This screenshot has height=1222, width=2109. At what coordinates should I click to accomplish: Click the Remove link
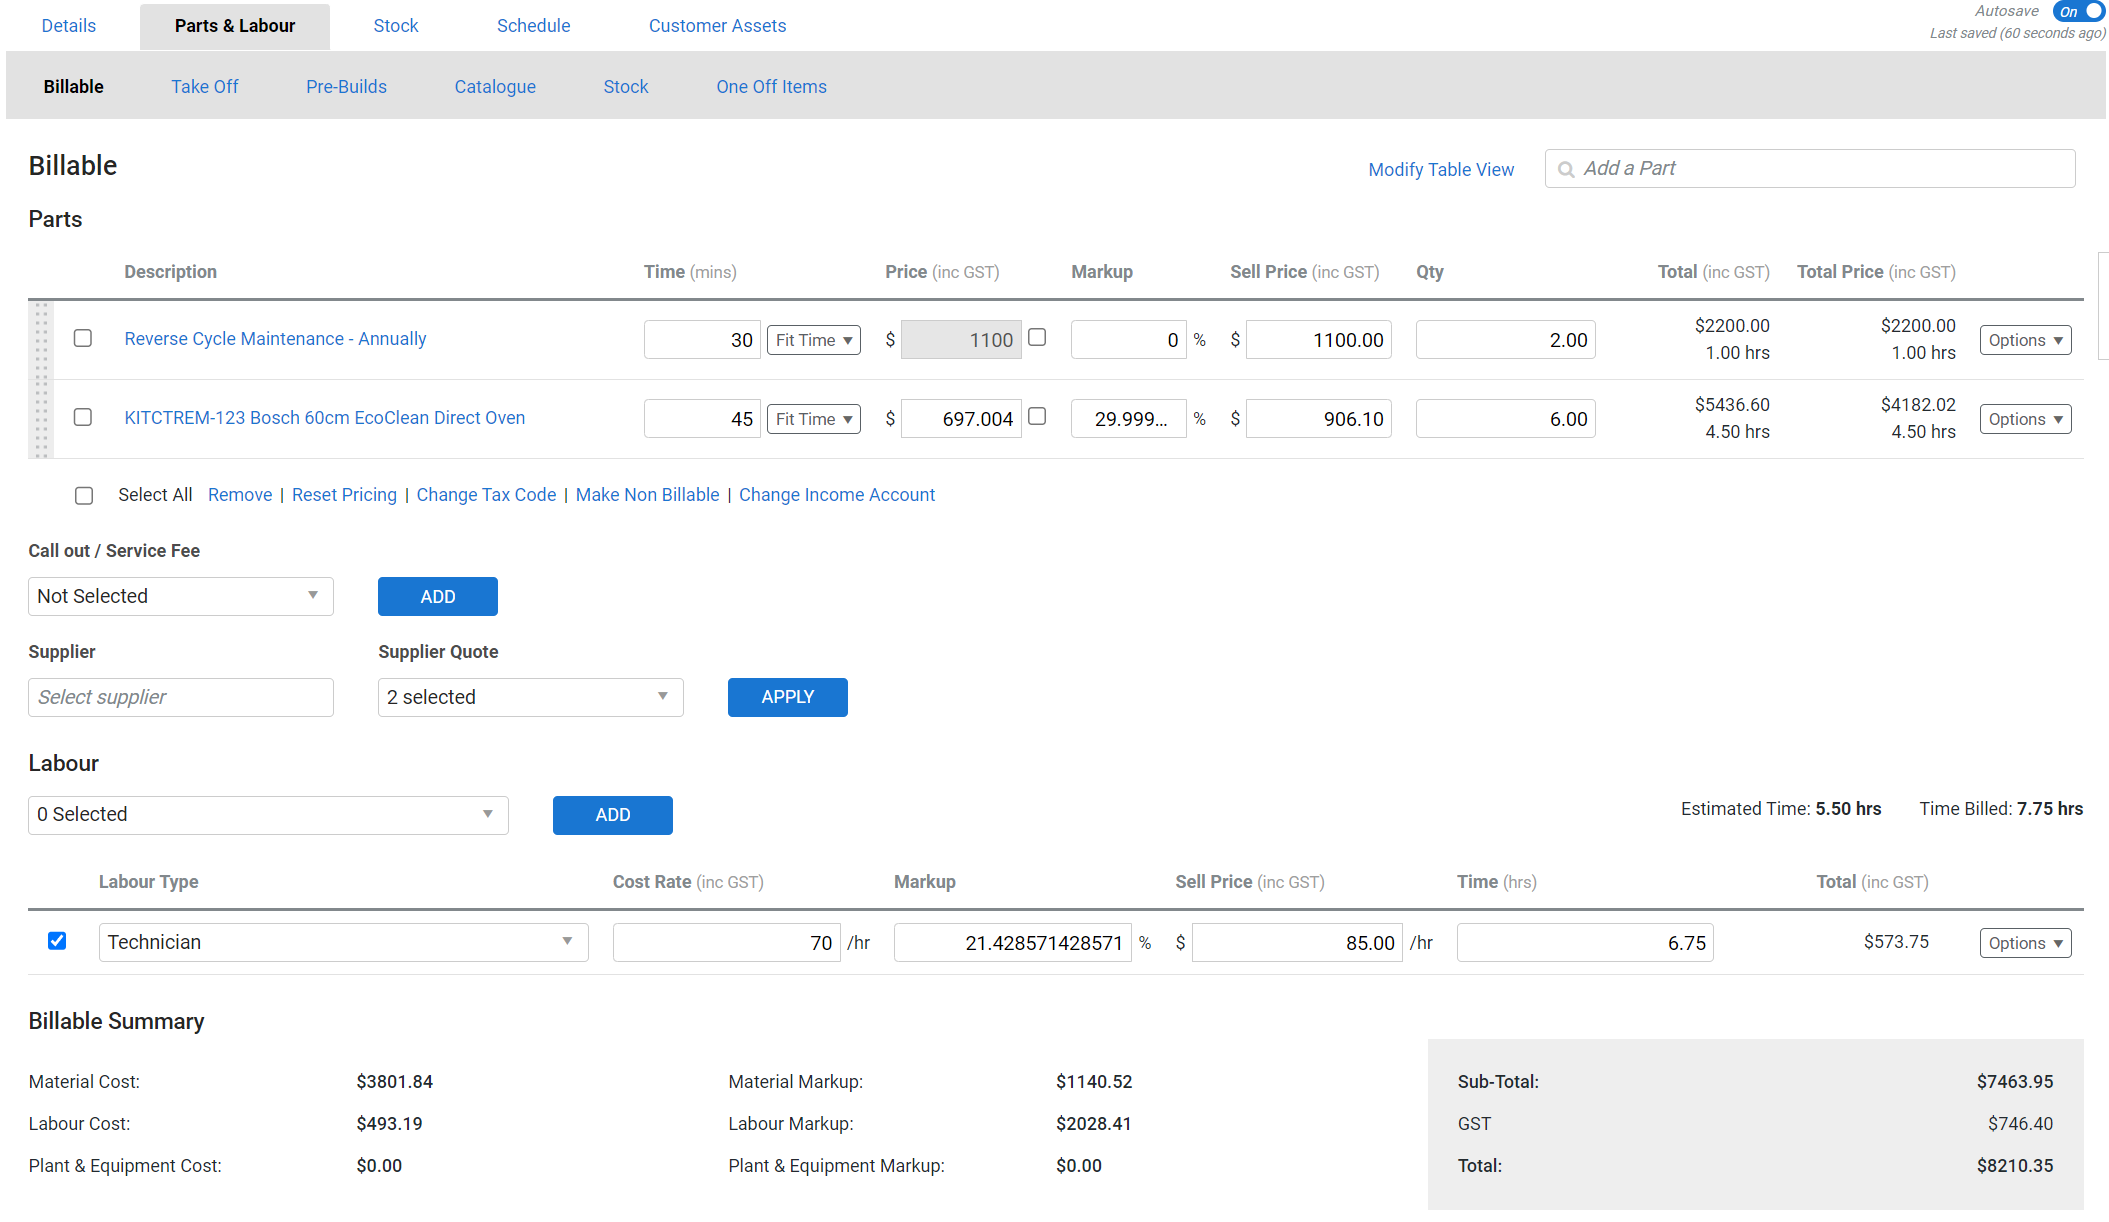pos(240,495)
